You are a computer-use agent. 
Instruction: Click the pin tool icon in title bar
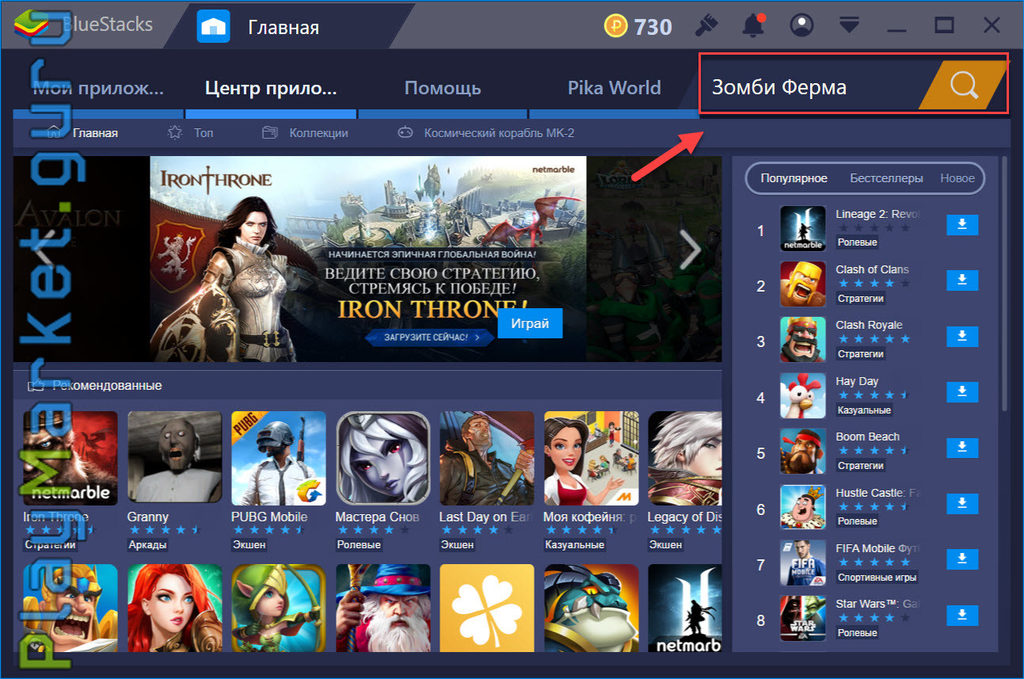(706, 25)
